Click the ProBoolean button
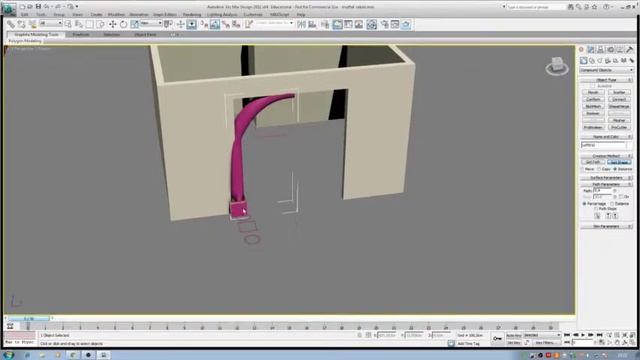 593,127
